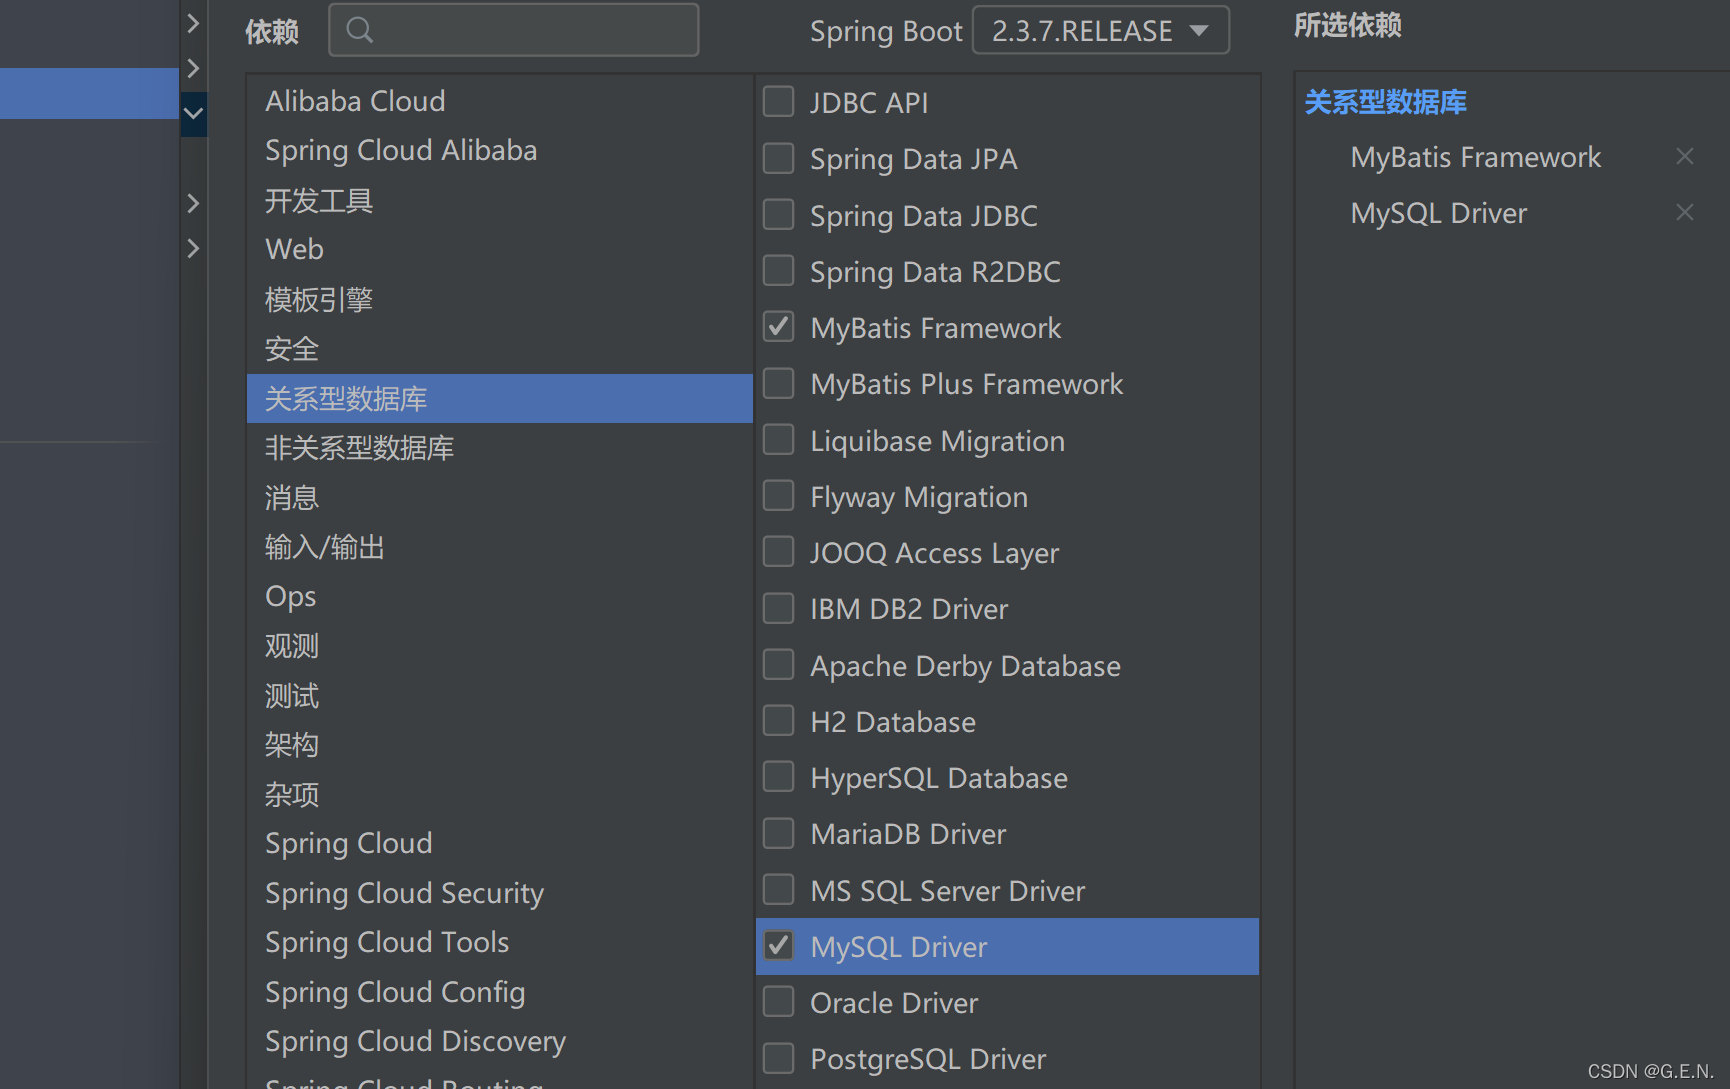The height and width of the screenshot is (1089, 1730).
Task: Enable the Oracle Driver checkbox
Action: click(x=778, y=1002)
